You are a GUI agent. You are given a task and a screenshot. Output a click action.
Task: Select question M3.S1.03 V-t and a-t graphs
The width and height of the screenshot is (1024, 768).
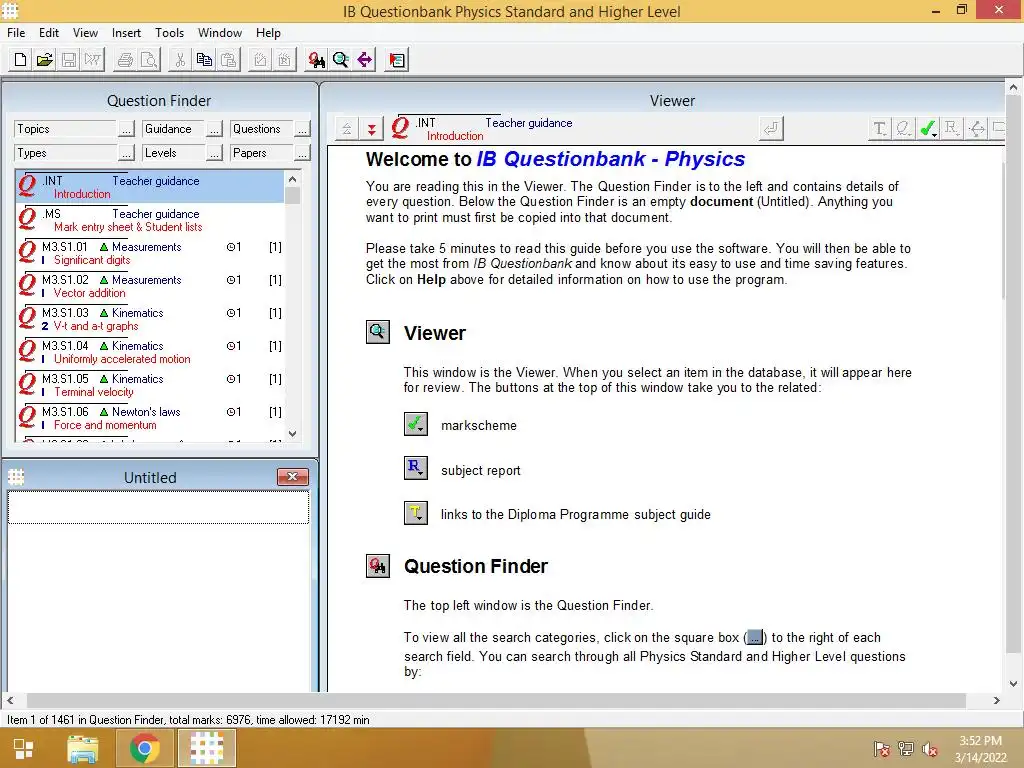click(x=150, y=319)
